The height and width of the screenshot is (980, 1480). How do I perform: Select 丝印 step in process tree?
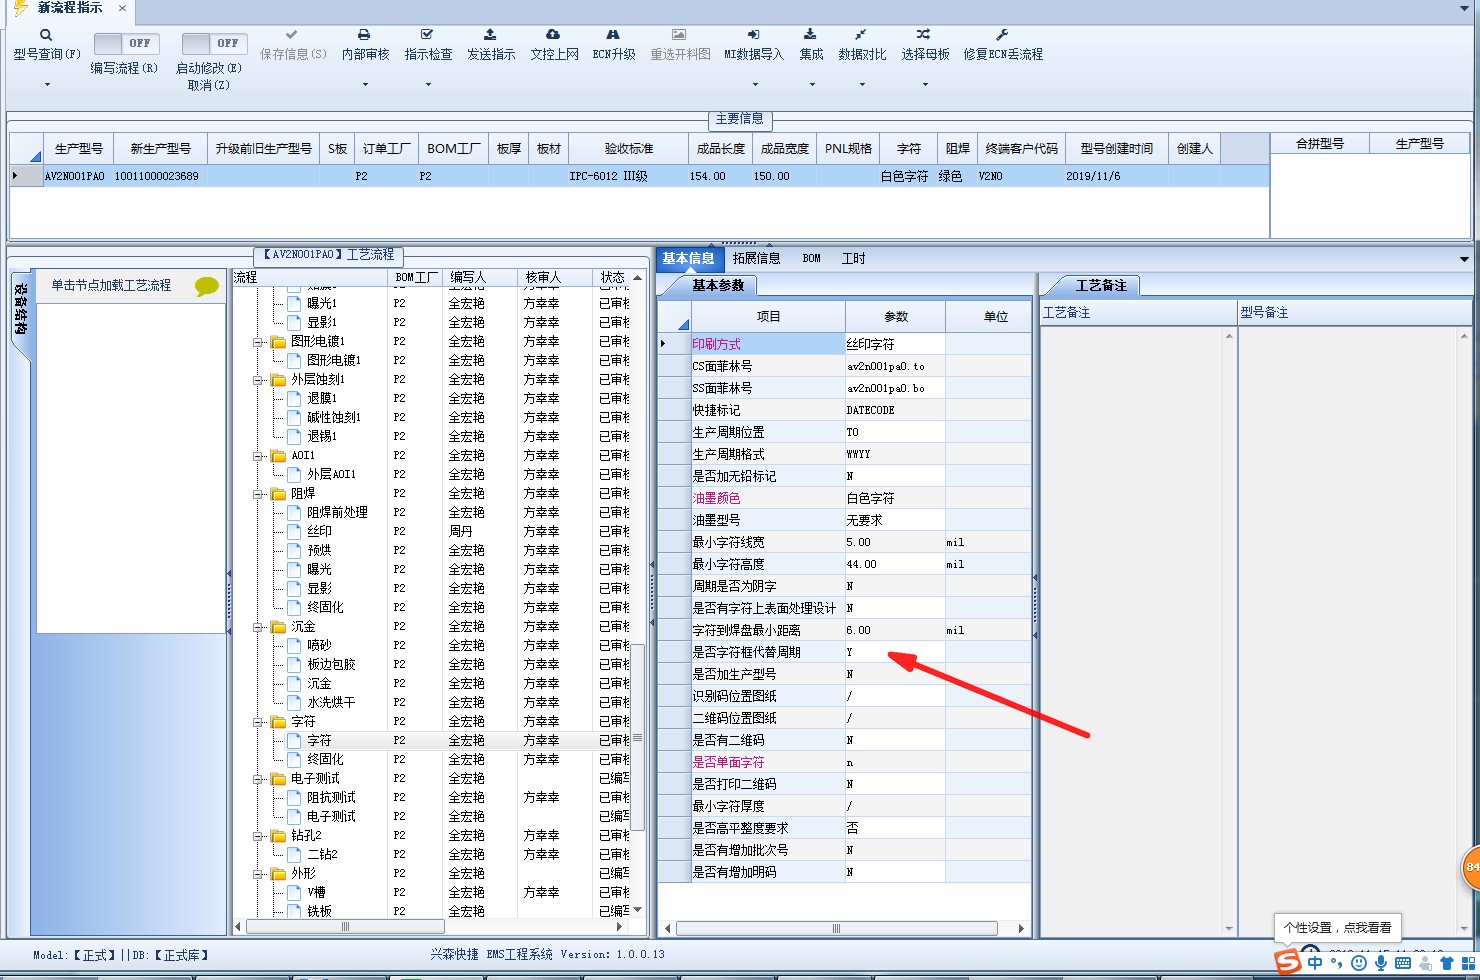319,532
